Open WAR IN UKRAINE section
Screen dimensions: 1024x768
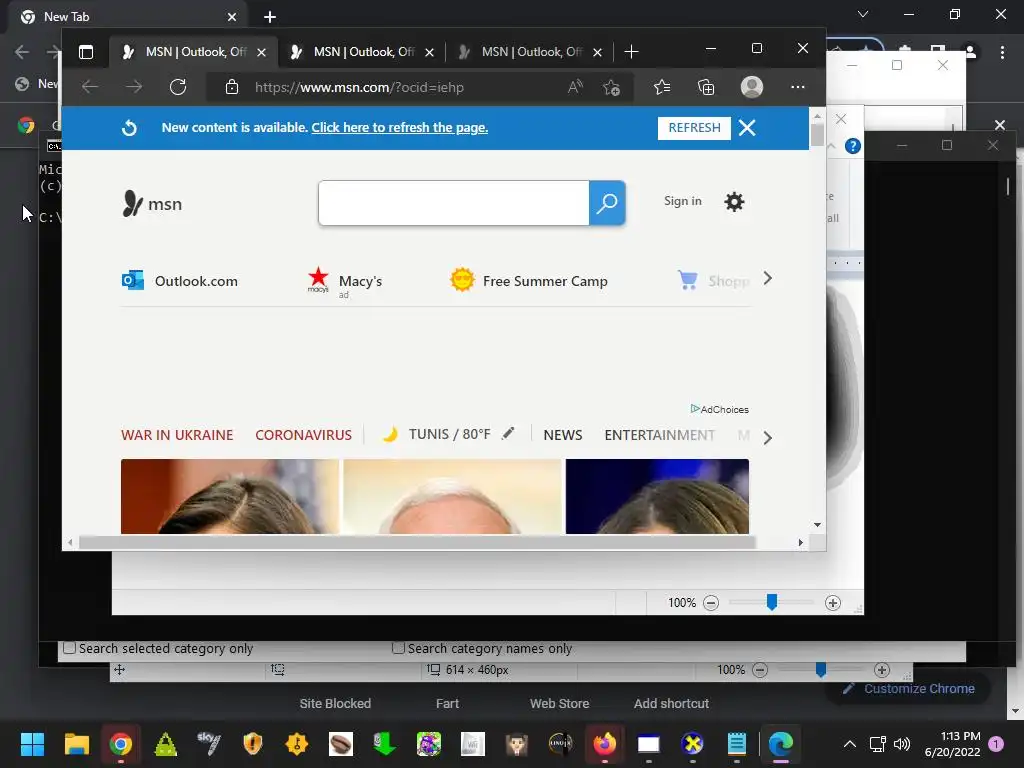click(x=177, y=435)
